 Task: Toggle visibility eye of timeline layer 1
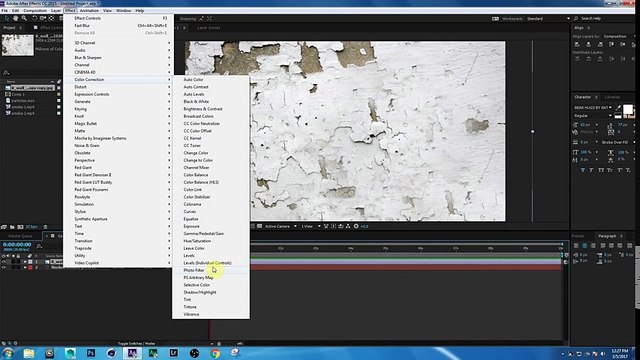(4, 262)
